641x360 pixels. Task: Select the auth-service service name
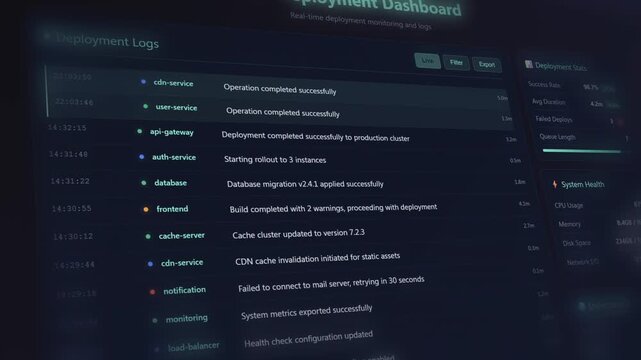coord(174,157)
